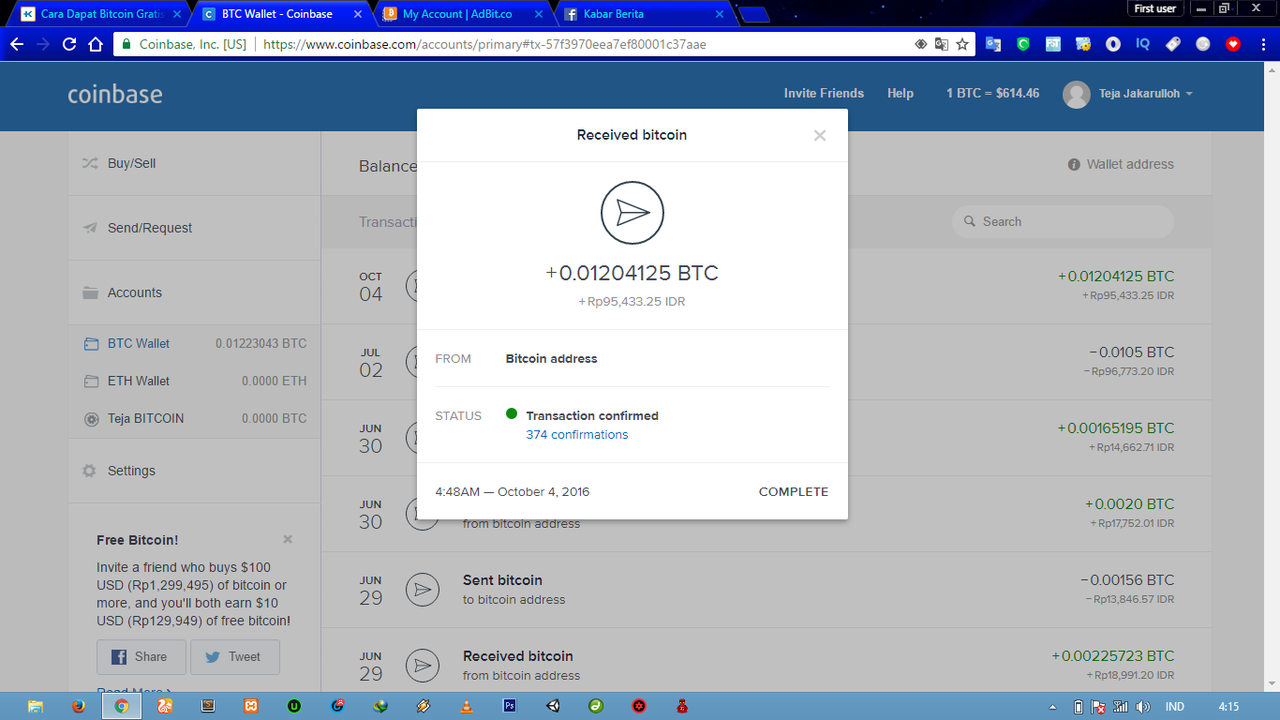This screenshot has height=720, width=1280.
Task: Click the +0.00165195 BTC amount
Action: [x=1116, y=428]
